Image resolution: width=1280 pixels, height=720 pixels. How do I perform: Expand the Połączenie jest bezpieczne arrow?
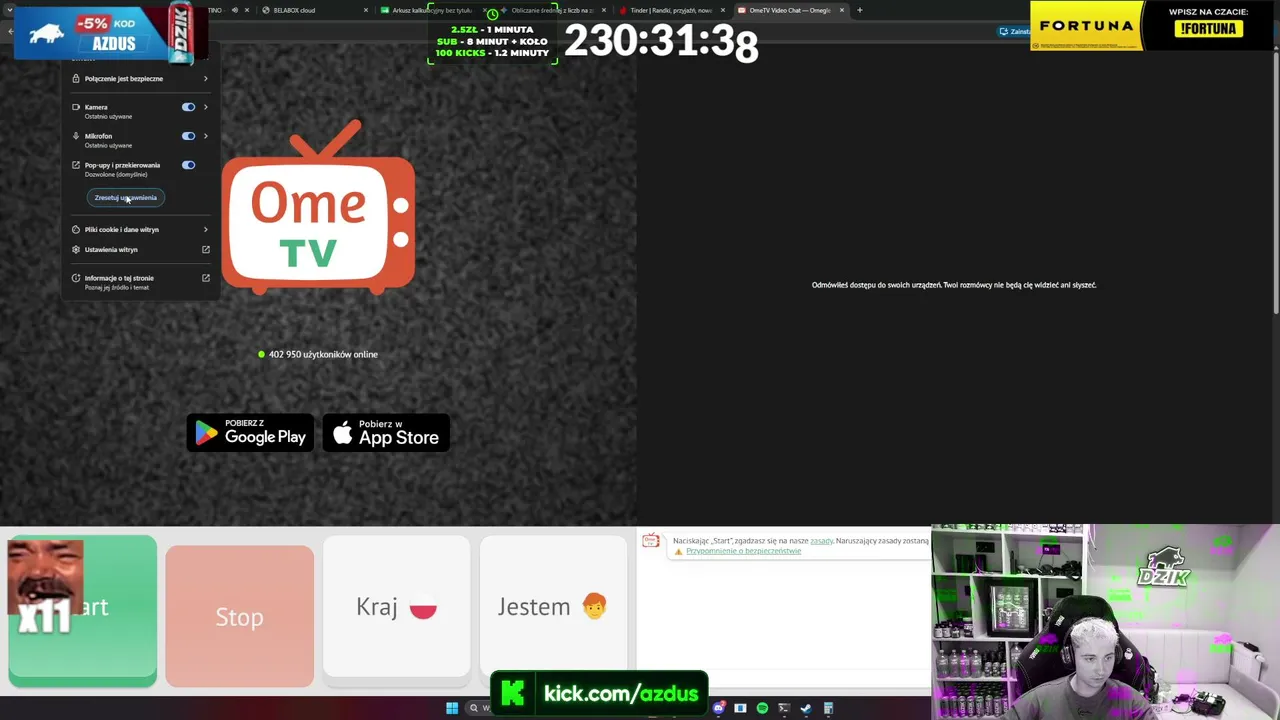[206, 78]
